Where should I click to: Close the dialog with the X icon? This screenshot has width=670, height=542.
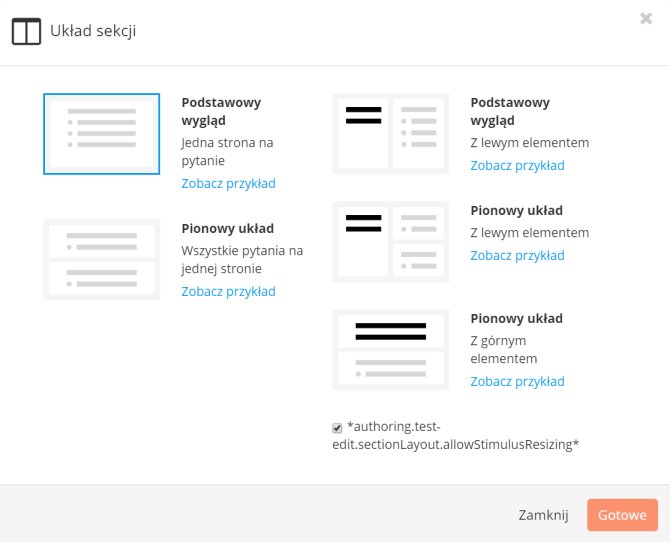(x=646, y=18)
